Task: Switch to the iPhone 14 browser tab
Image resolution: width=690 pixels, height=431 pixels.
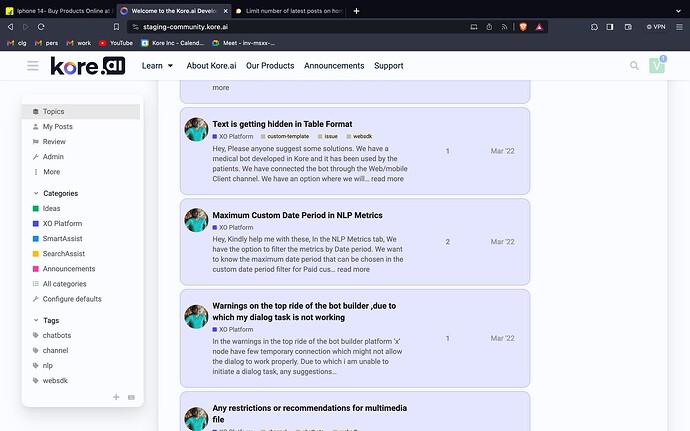Action: point(59,11)
